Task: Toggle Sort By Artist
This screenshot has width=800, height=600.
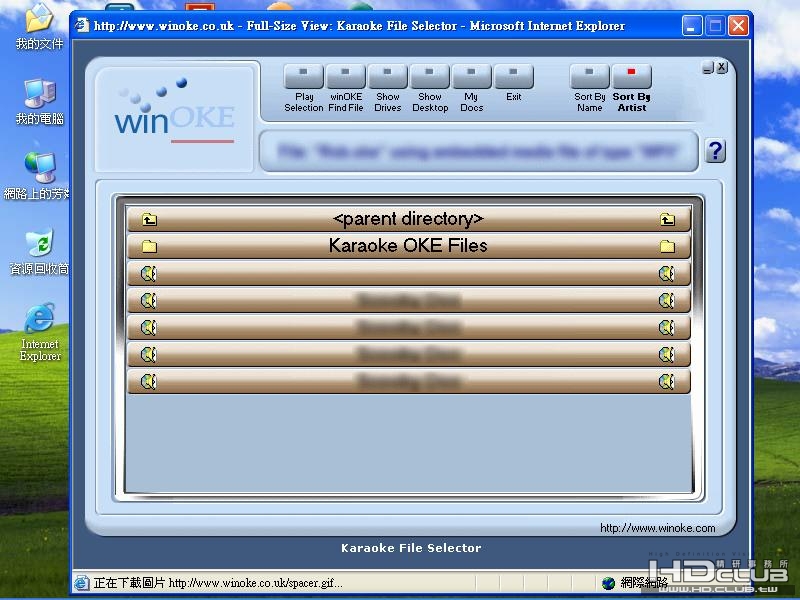Action: [x=632, y=77]
